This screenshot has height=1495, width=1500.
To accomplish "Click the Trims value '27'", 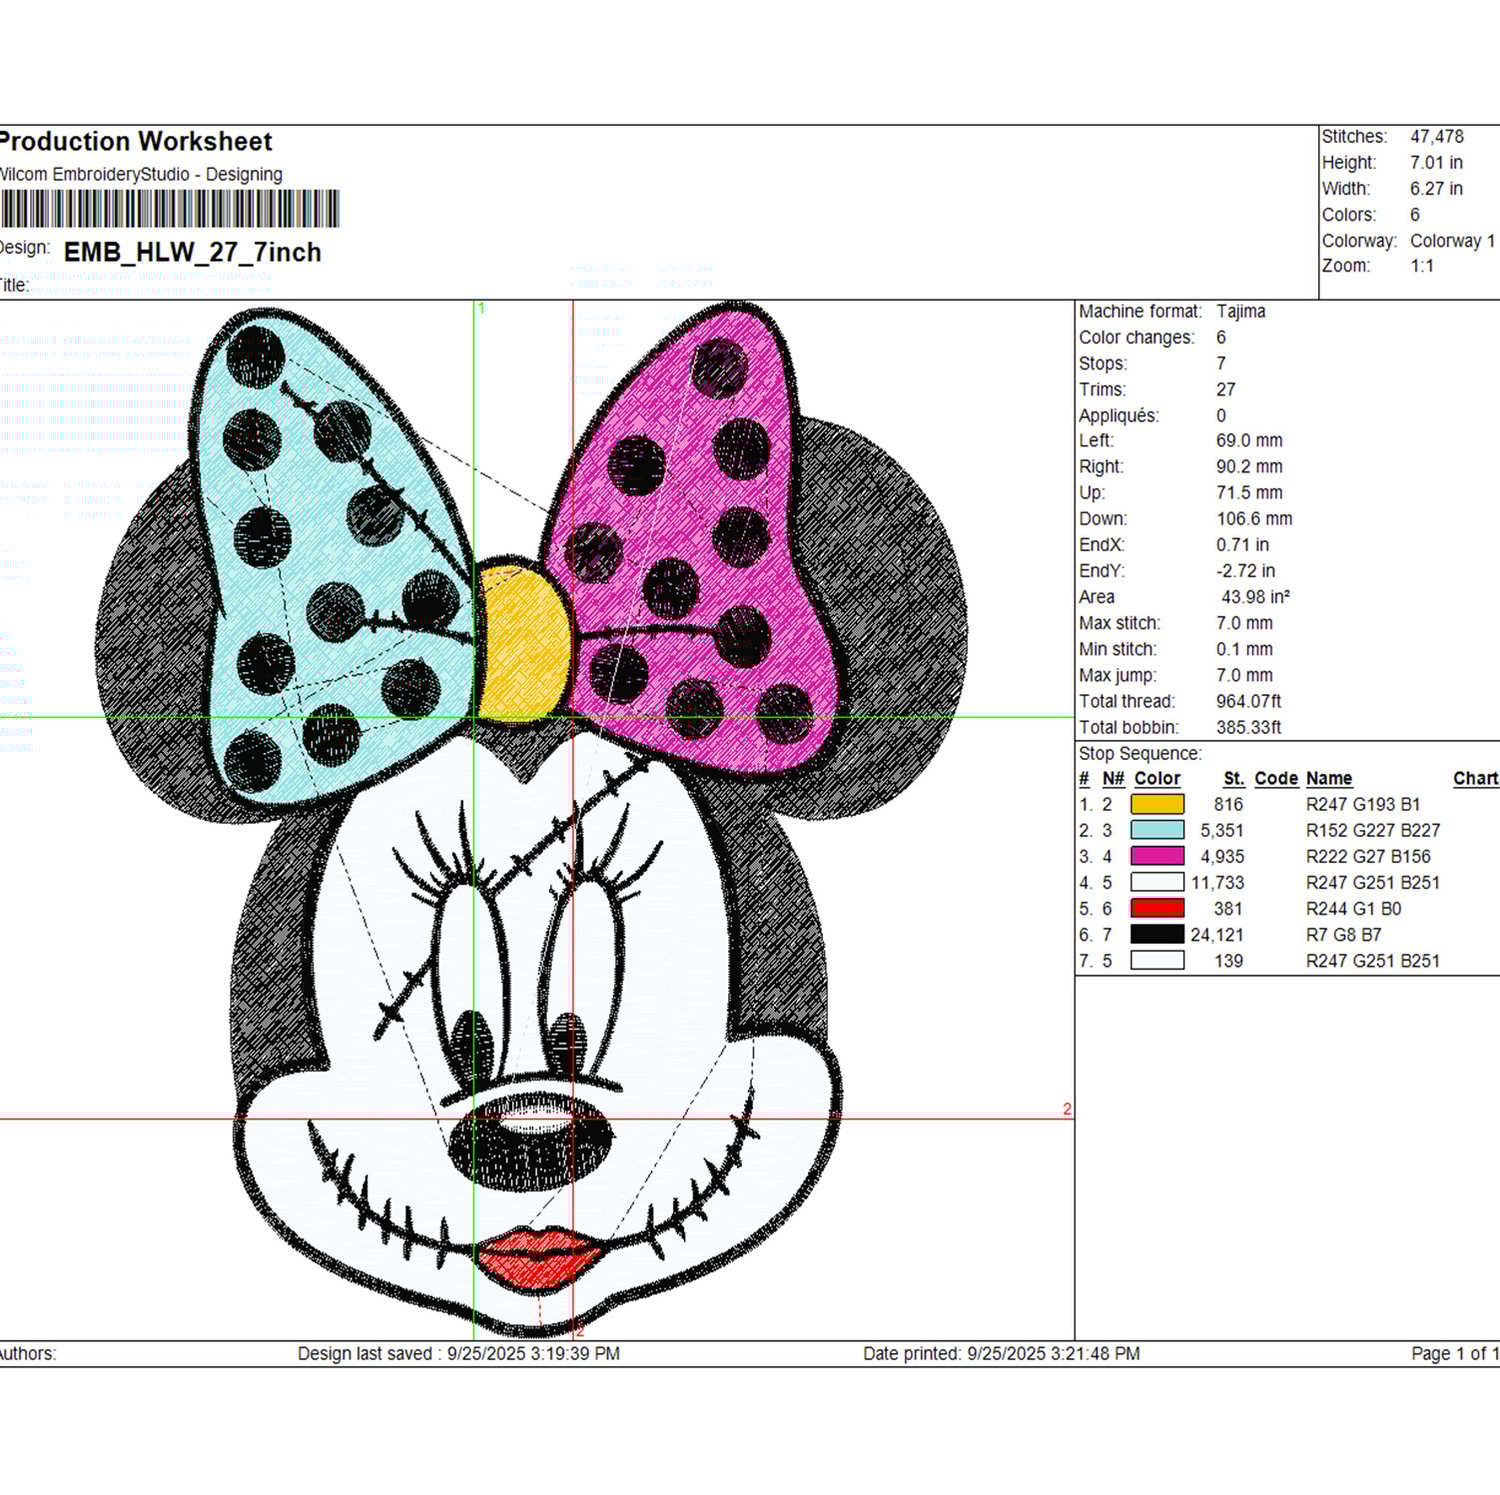I will pos(1226,389).
